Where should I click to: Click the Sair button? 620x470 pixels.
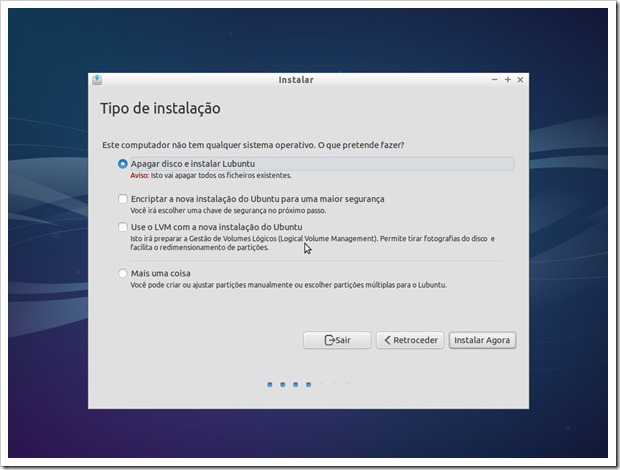337,340
